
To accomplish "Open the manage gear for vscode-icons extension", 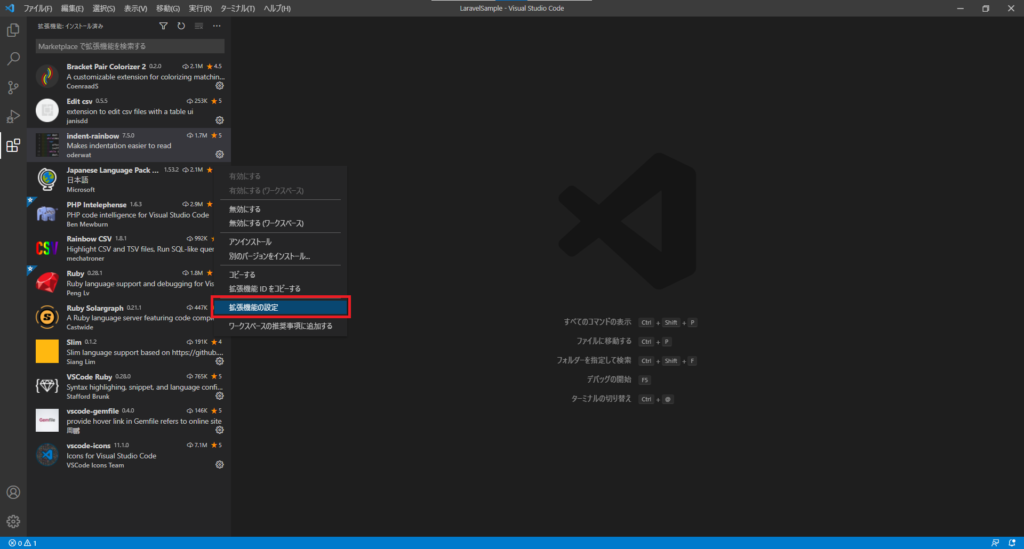I will (219, 464).
